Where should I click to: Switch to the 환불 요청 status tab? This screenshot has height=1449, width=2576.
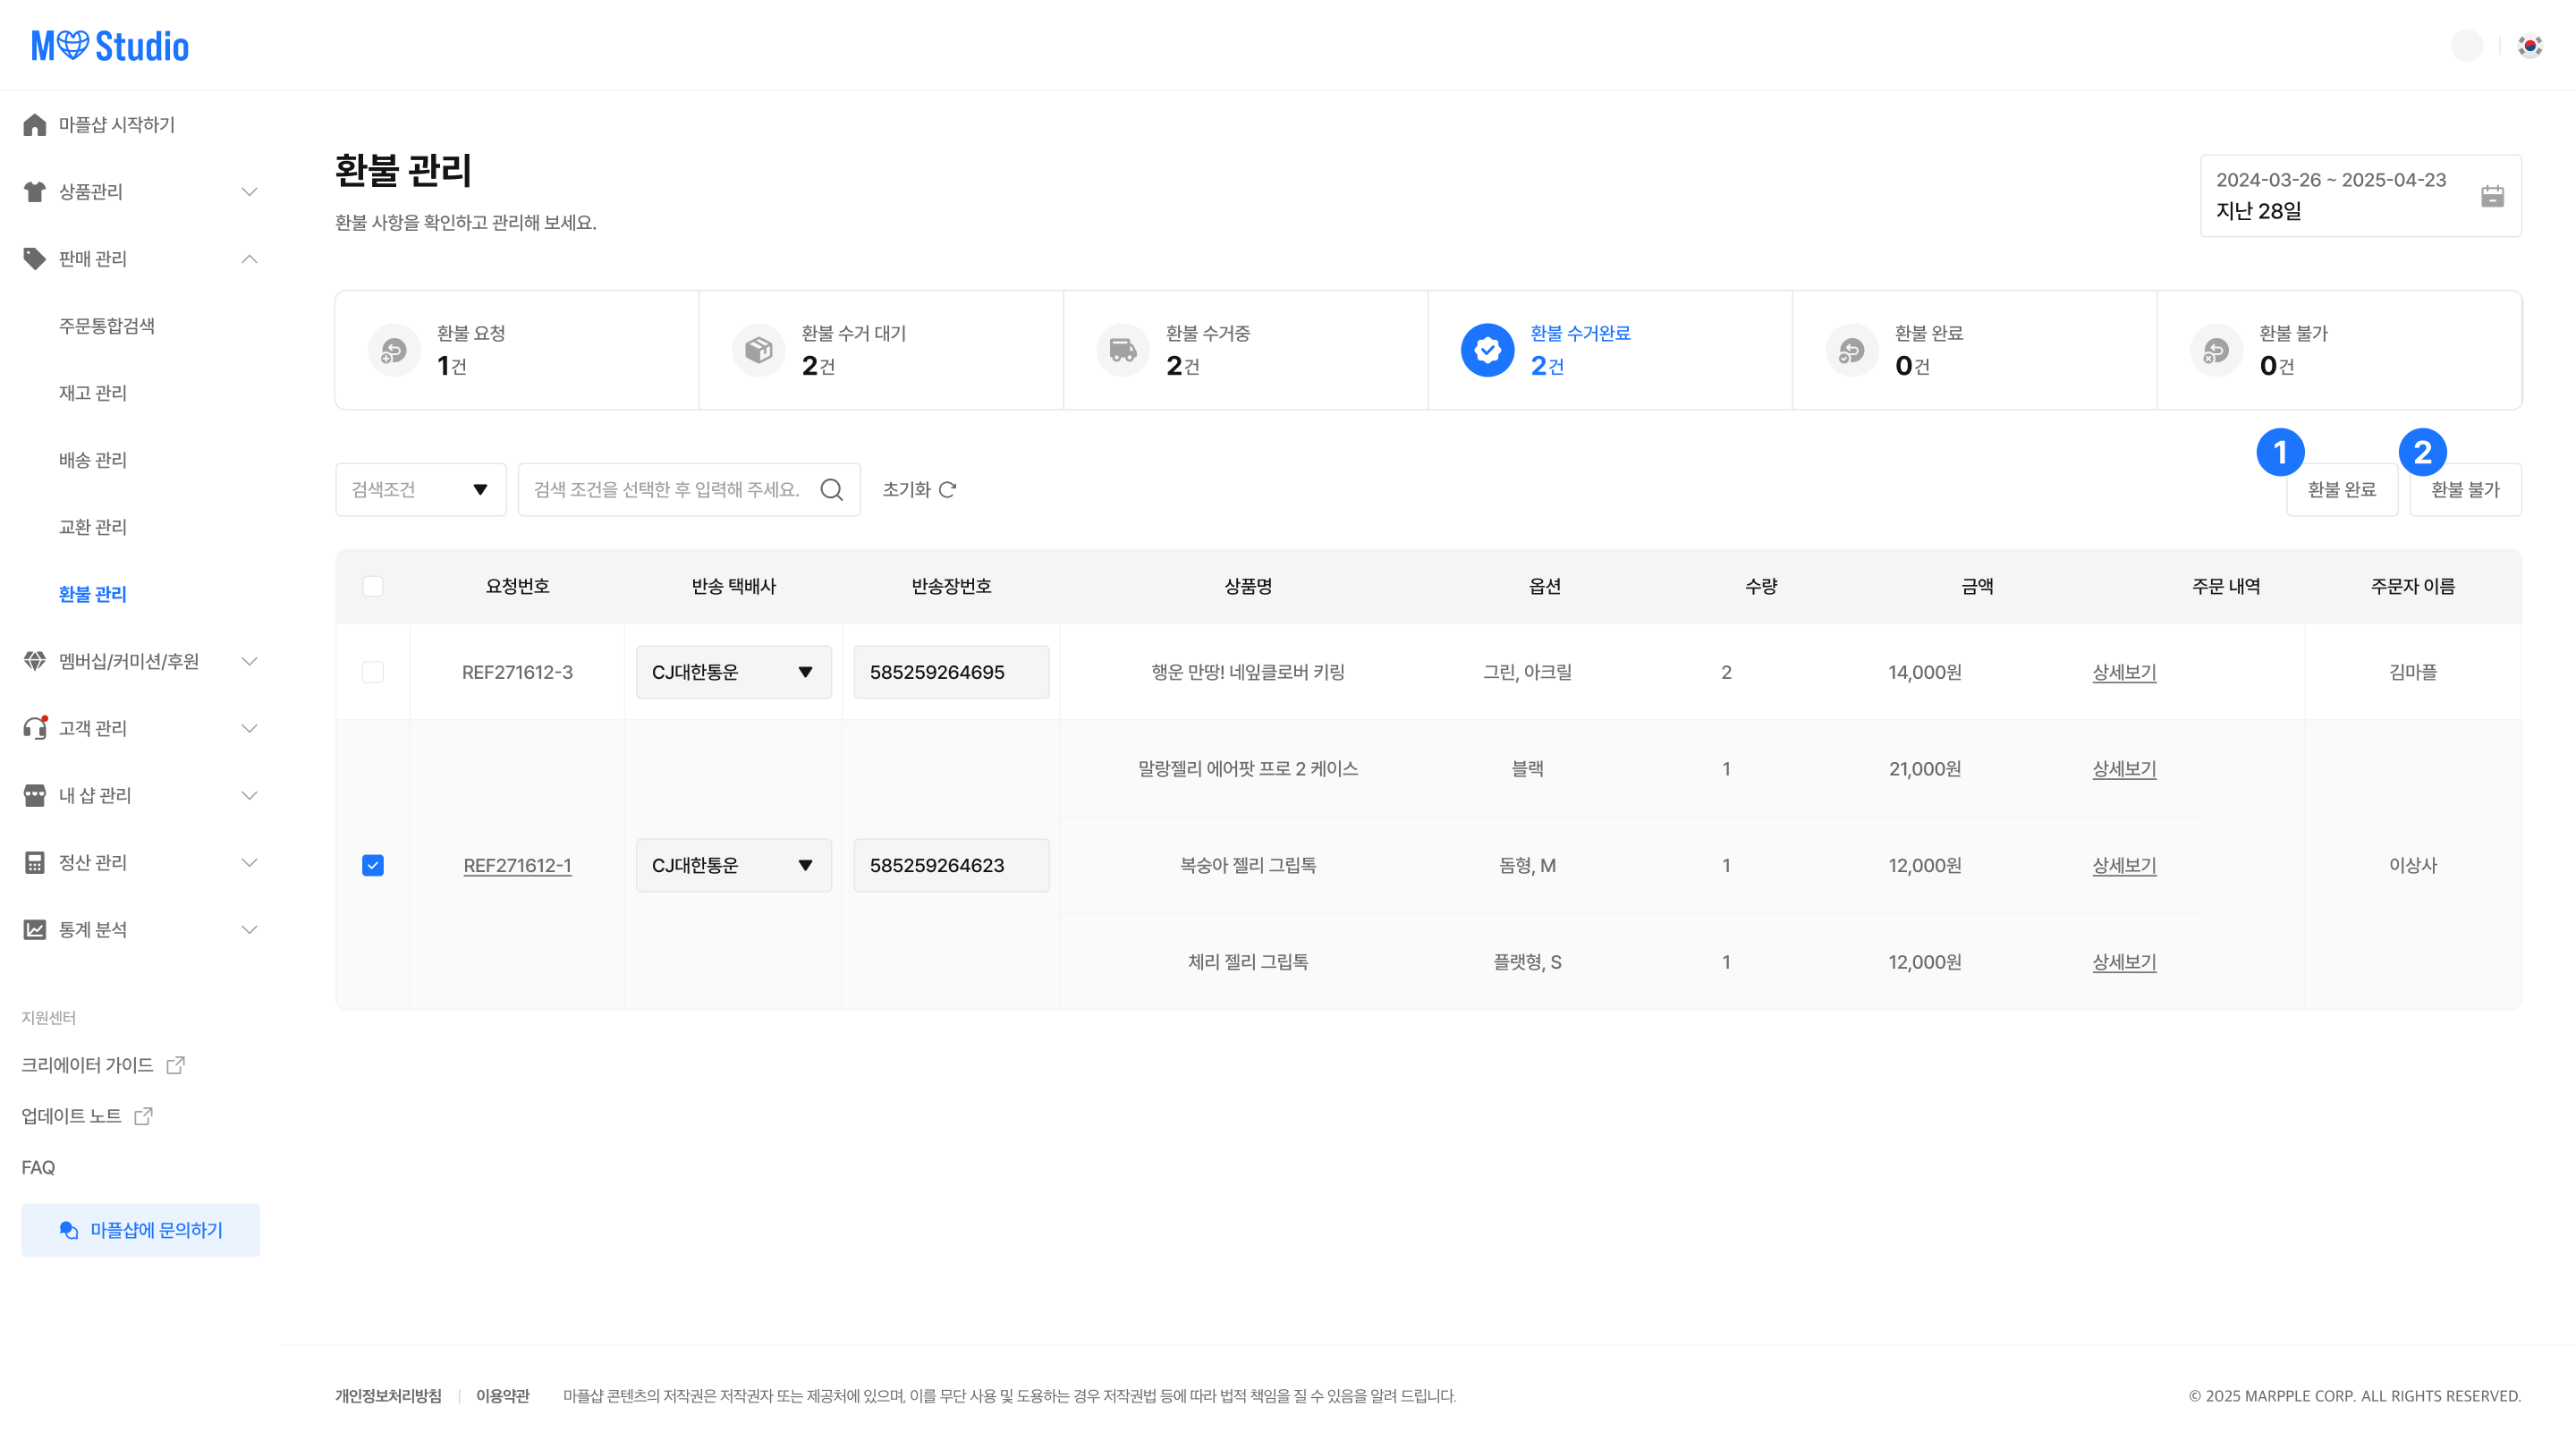tap(516, 350)
